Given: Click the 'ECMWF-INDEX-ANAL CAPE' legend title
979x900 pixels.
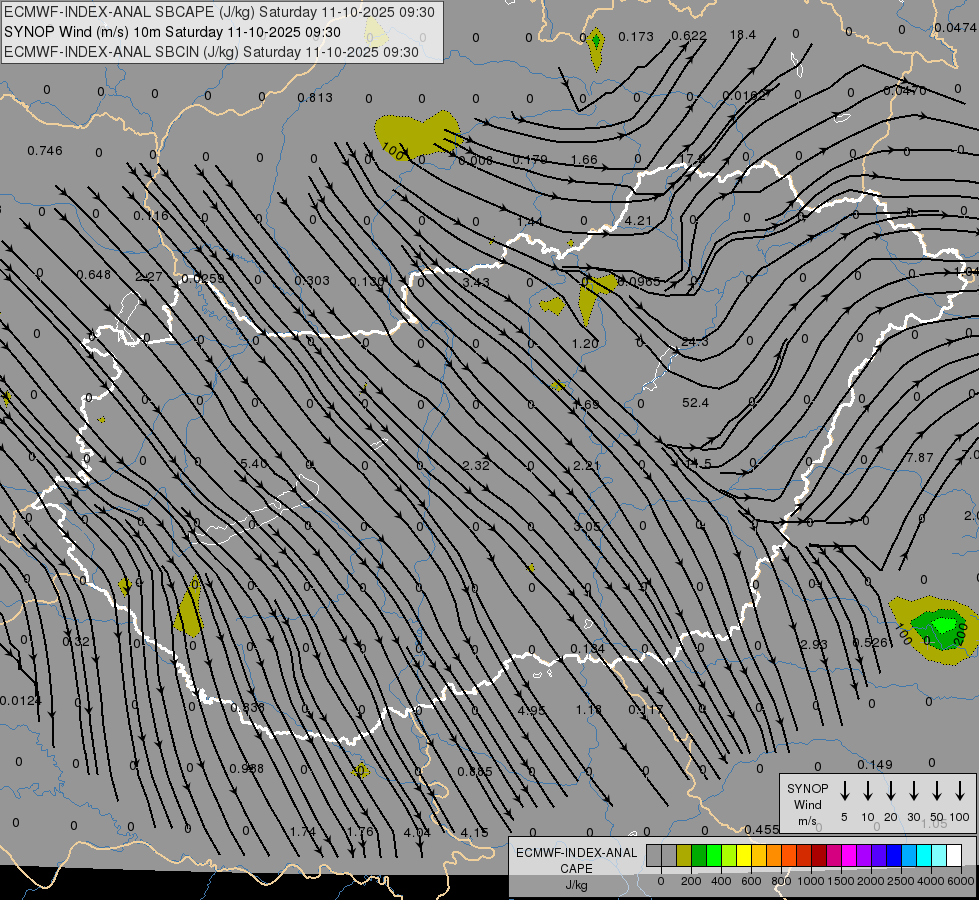Looking at the screenshot, I should tap(576, 860).
